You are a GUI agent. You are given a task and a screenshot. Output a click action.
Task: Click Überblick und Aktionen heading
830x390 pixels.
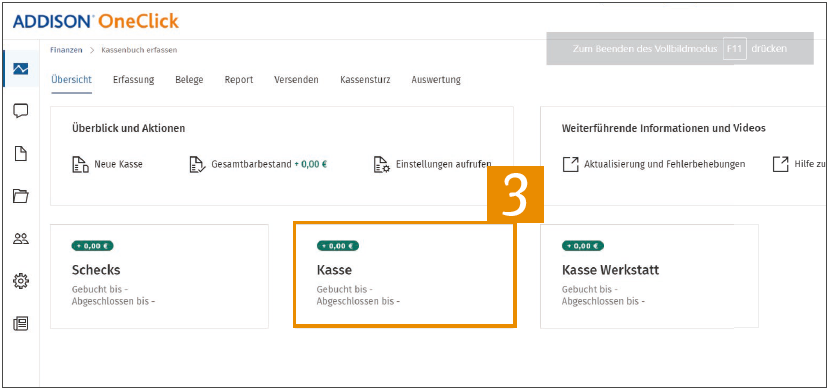128,129
